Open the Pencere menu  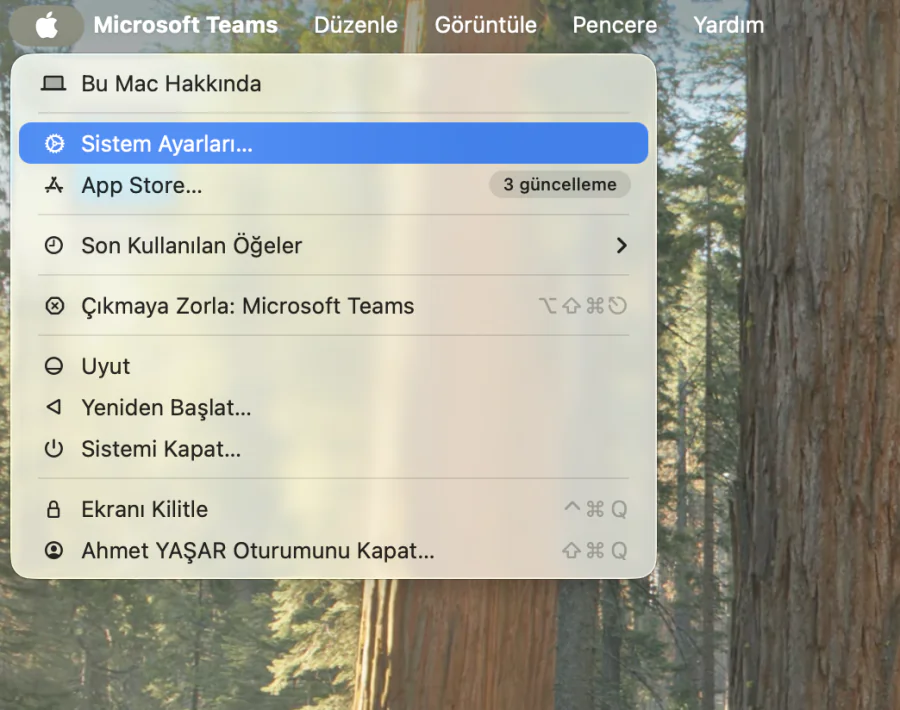pyautogui.click(x=614, y=24)
